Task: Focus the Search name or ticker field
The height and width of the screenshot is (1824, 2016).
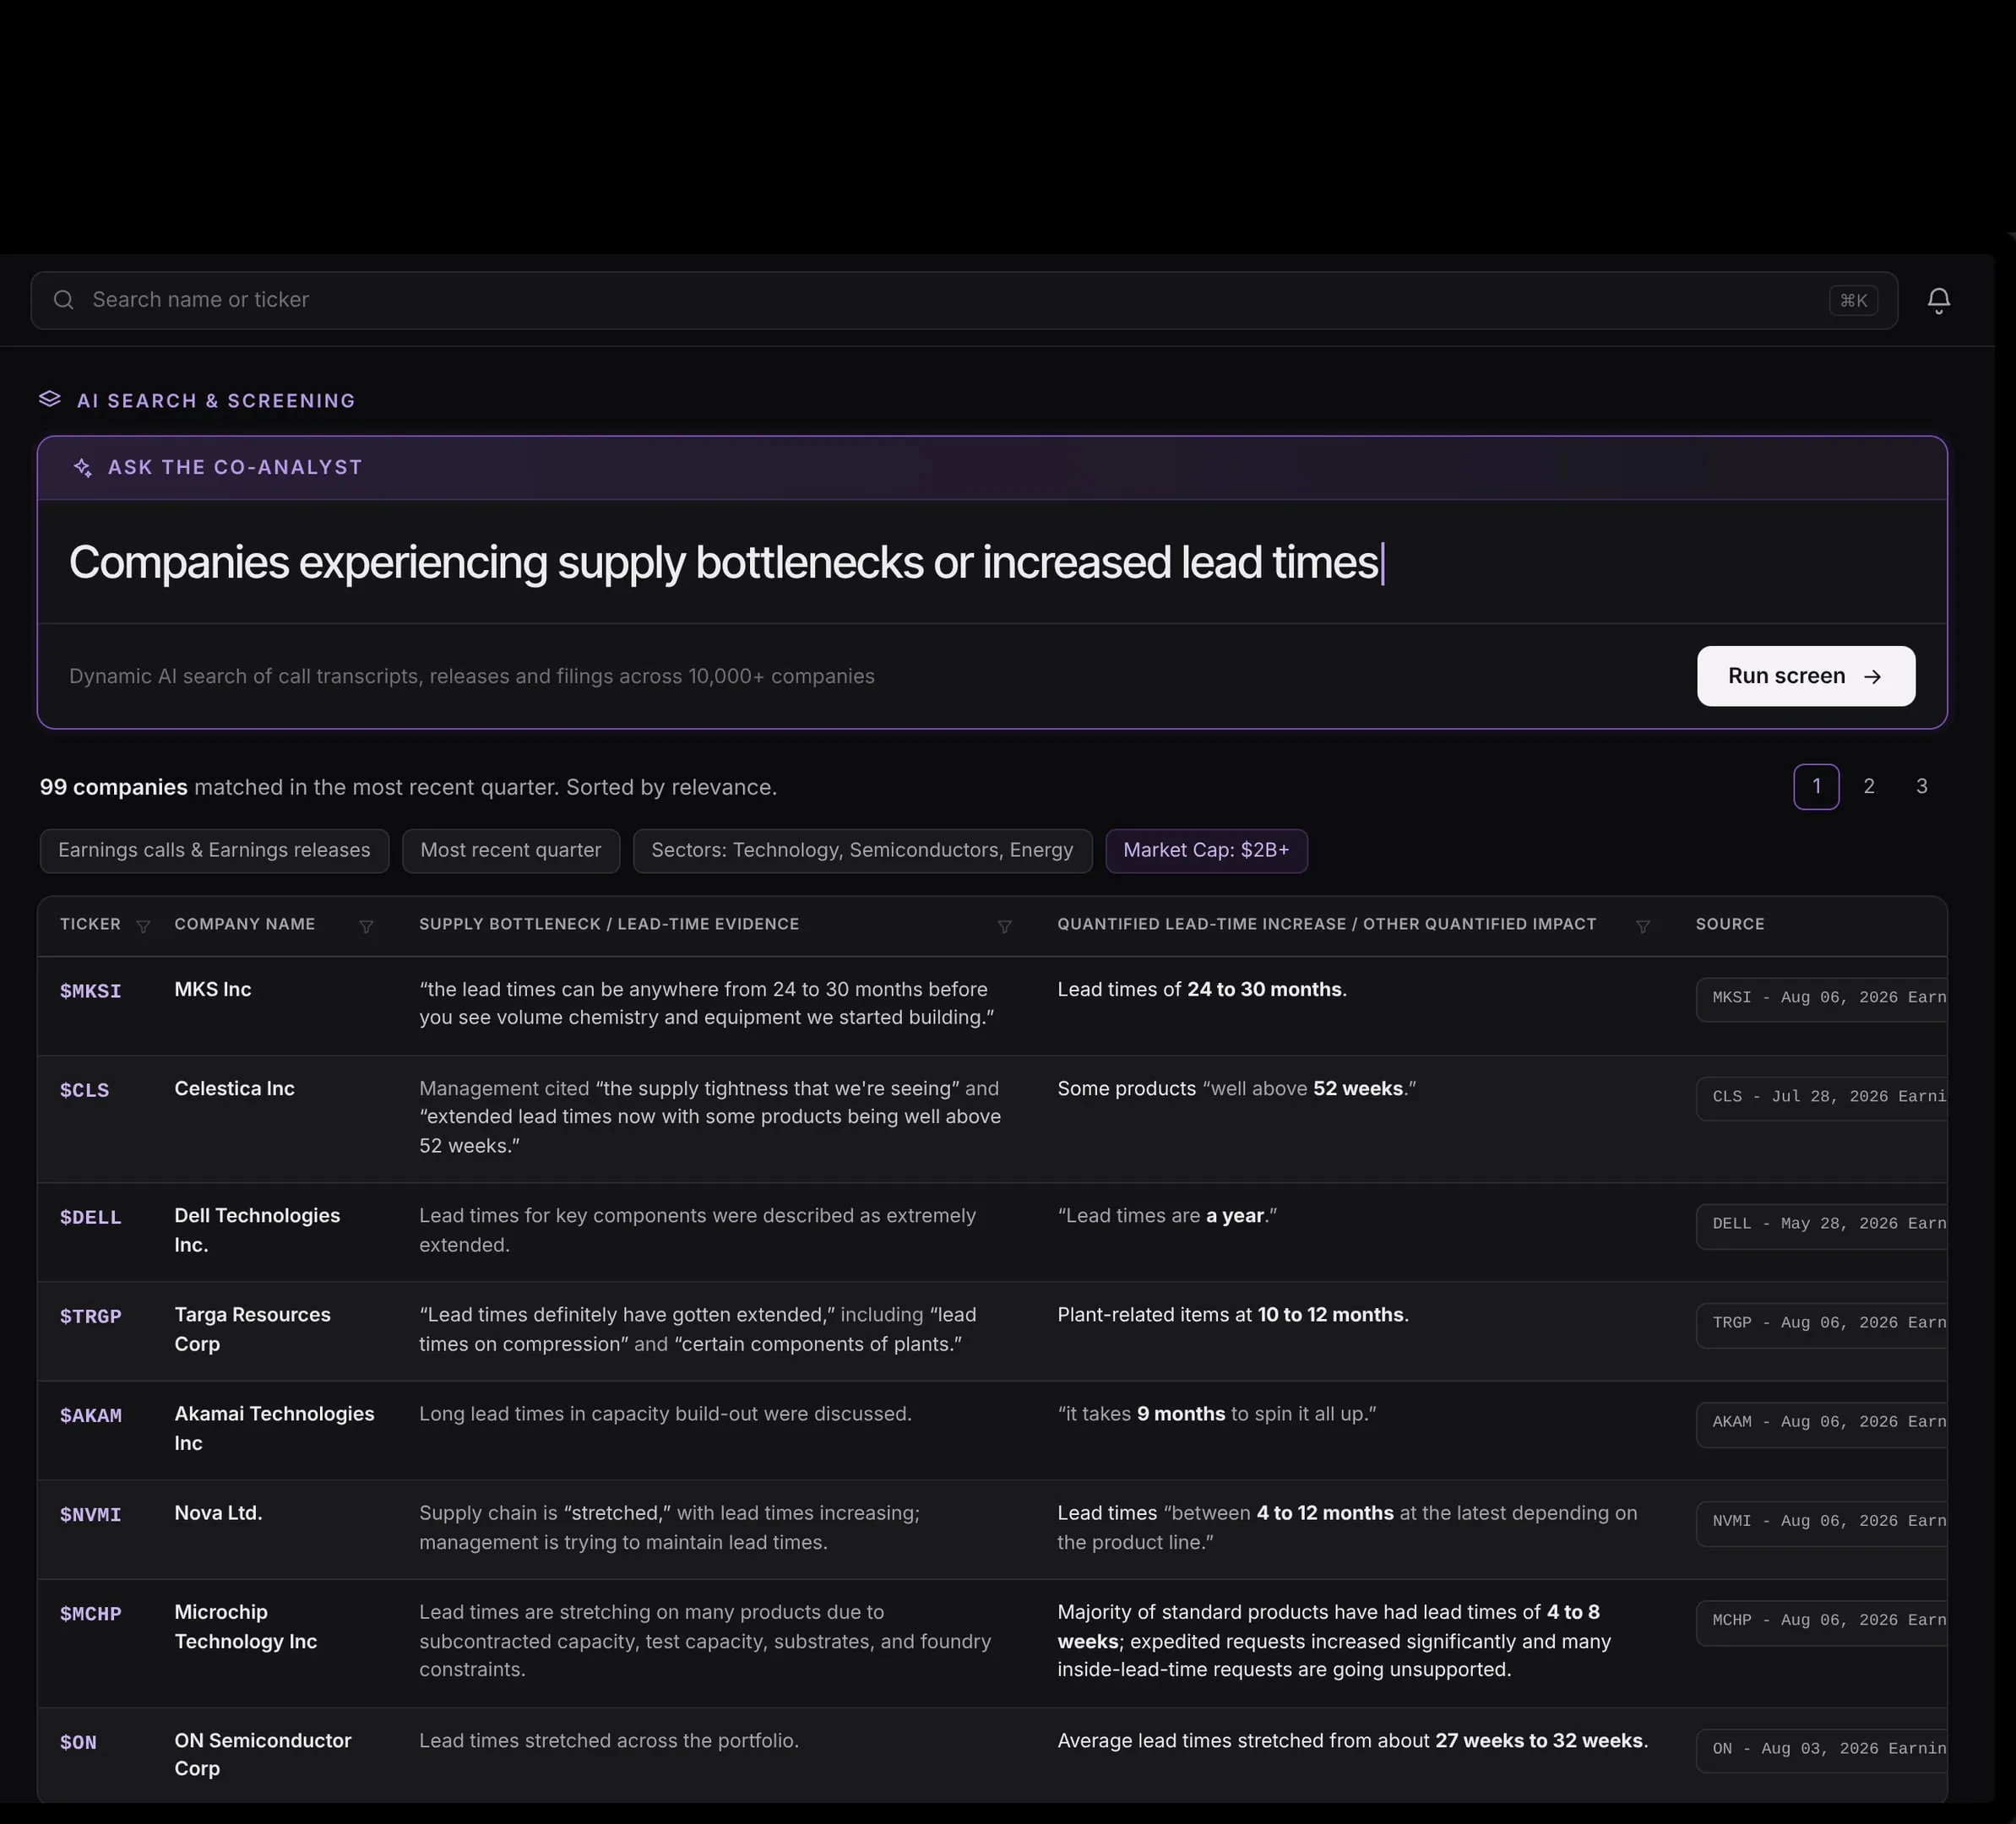Action: tap(964, 300)
